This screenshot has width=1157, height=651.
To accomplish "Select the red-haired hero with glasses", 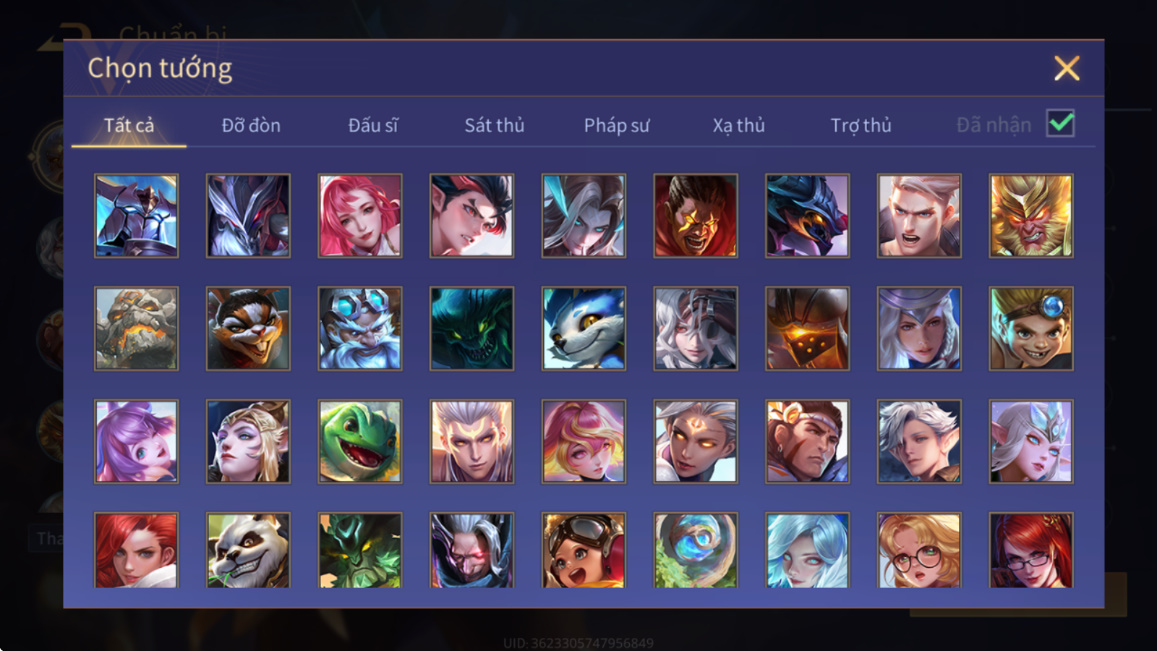I will tap(1031, 551).
